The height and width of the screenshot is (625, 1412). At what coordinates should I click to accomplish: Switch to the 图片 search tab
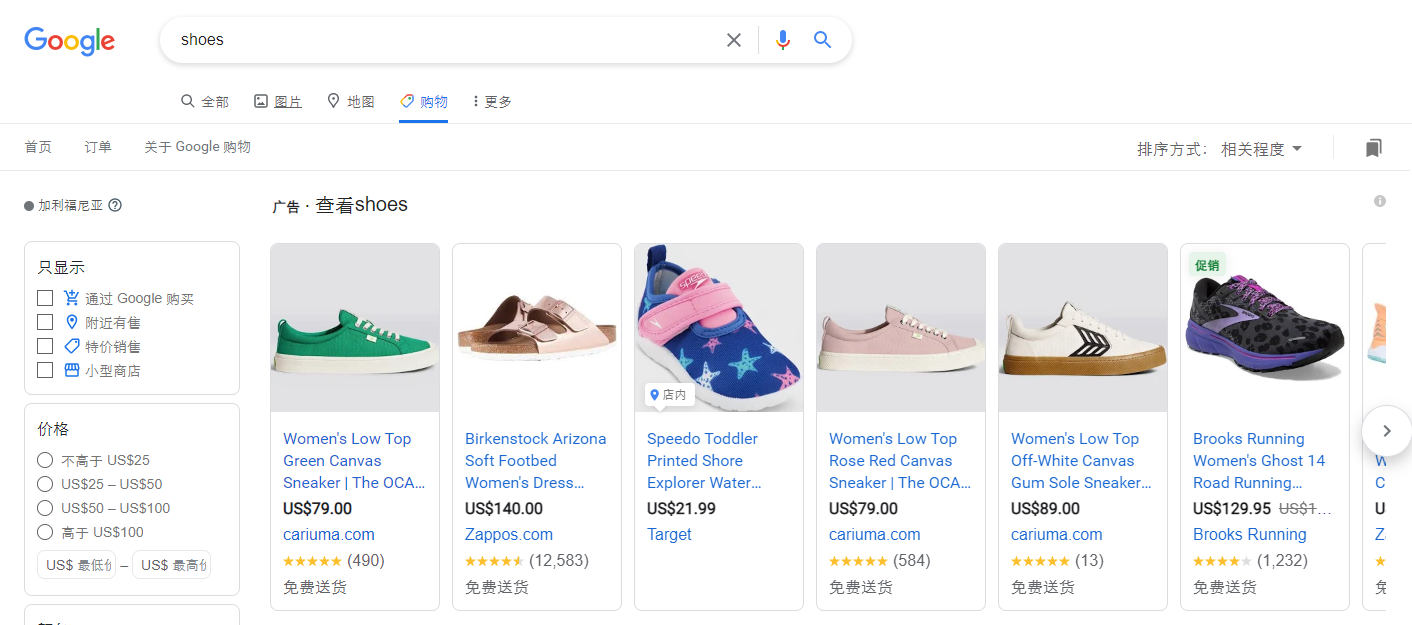(286, 100)
